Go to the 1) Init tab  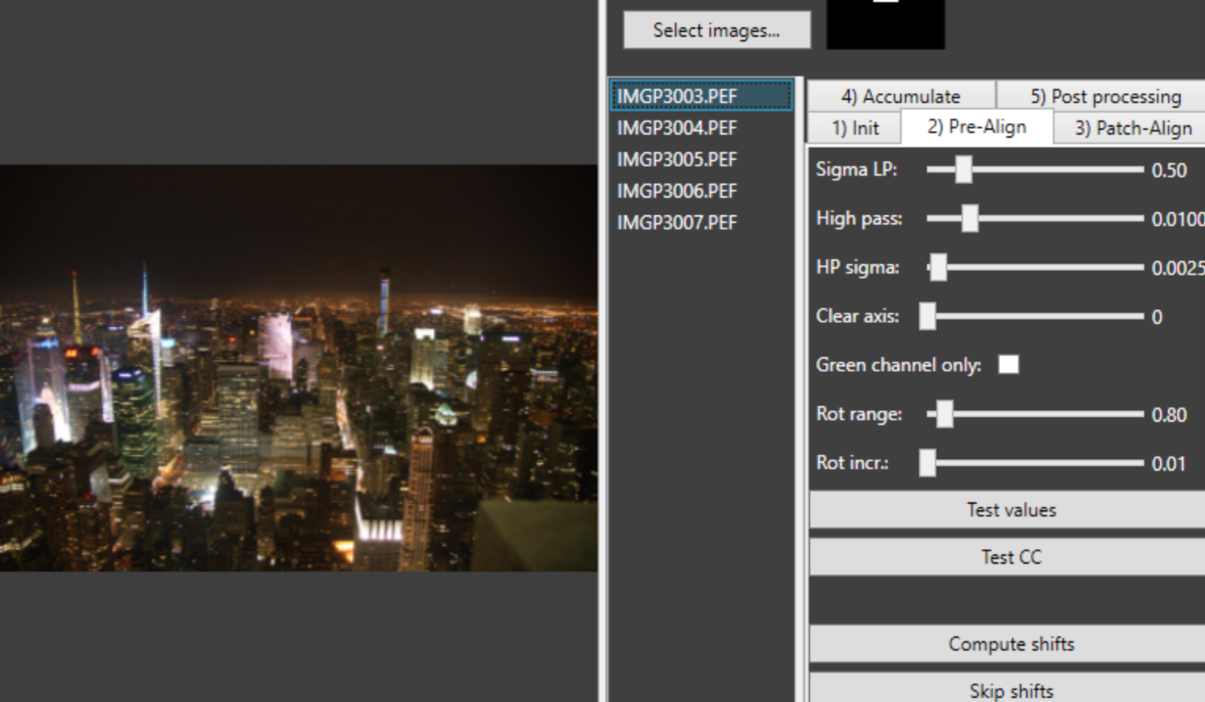click(855, 128)
